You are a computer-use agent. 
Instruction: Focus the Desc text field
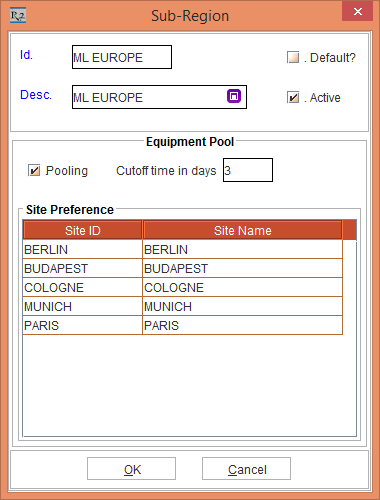pos(159,97)
